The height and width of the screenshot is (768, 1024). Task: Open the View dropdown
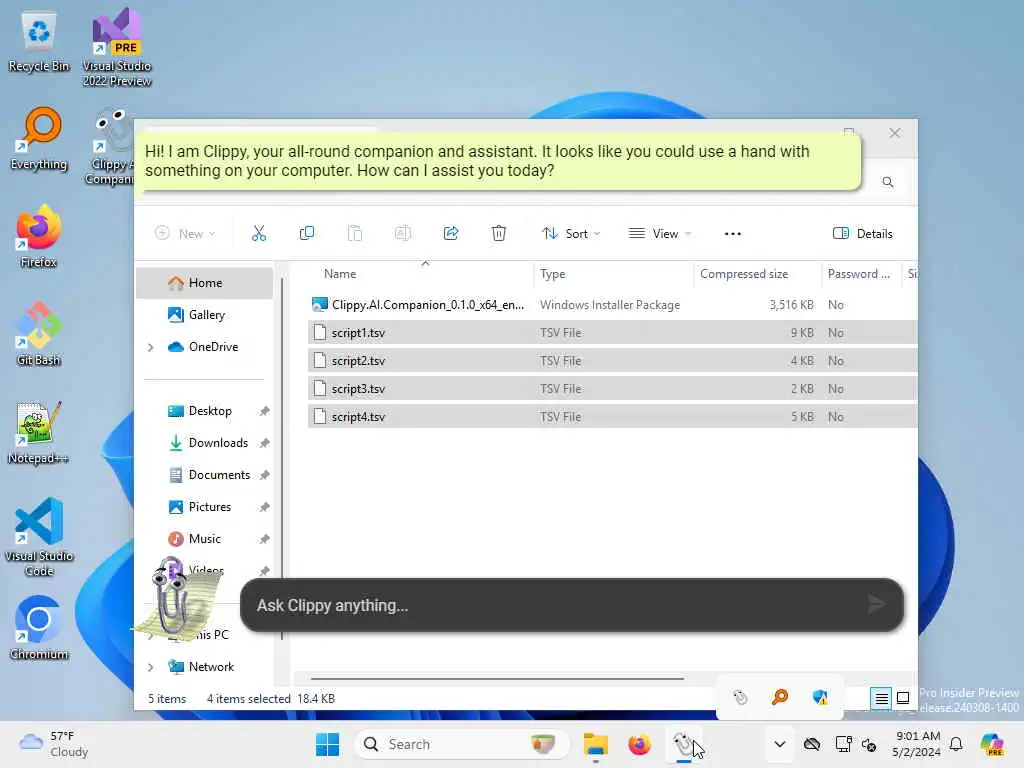(x=660, y=233)
